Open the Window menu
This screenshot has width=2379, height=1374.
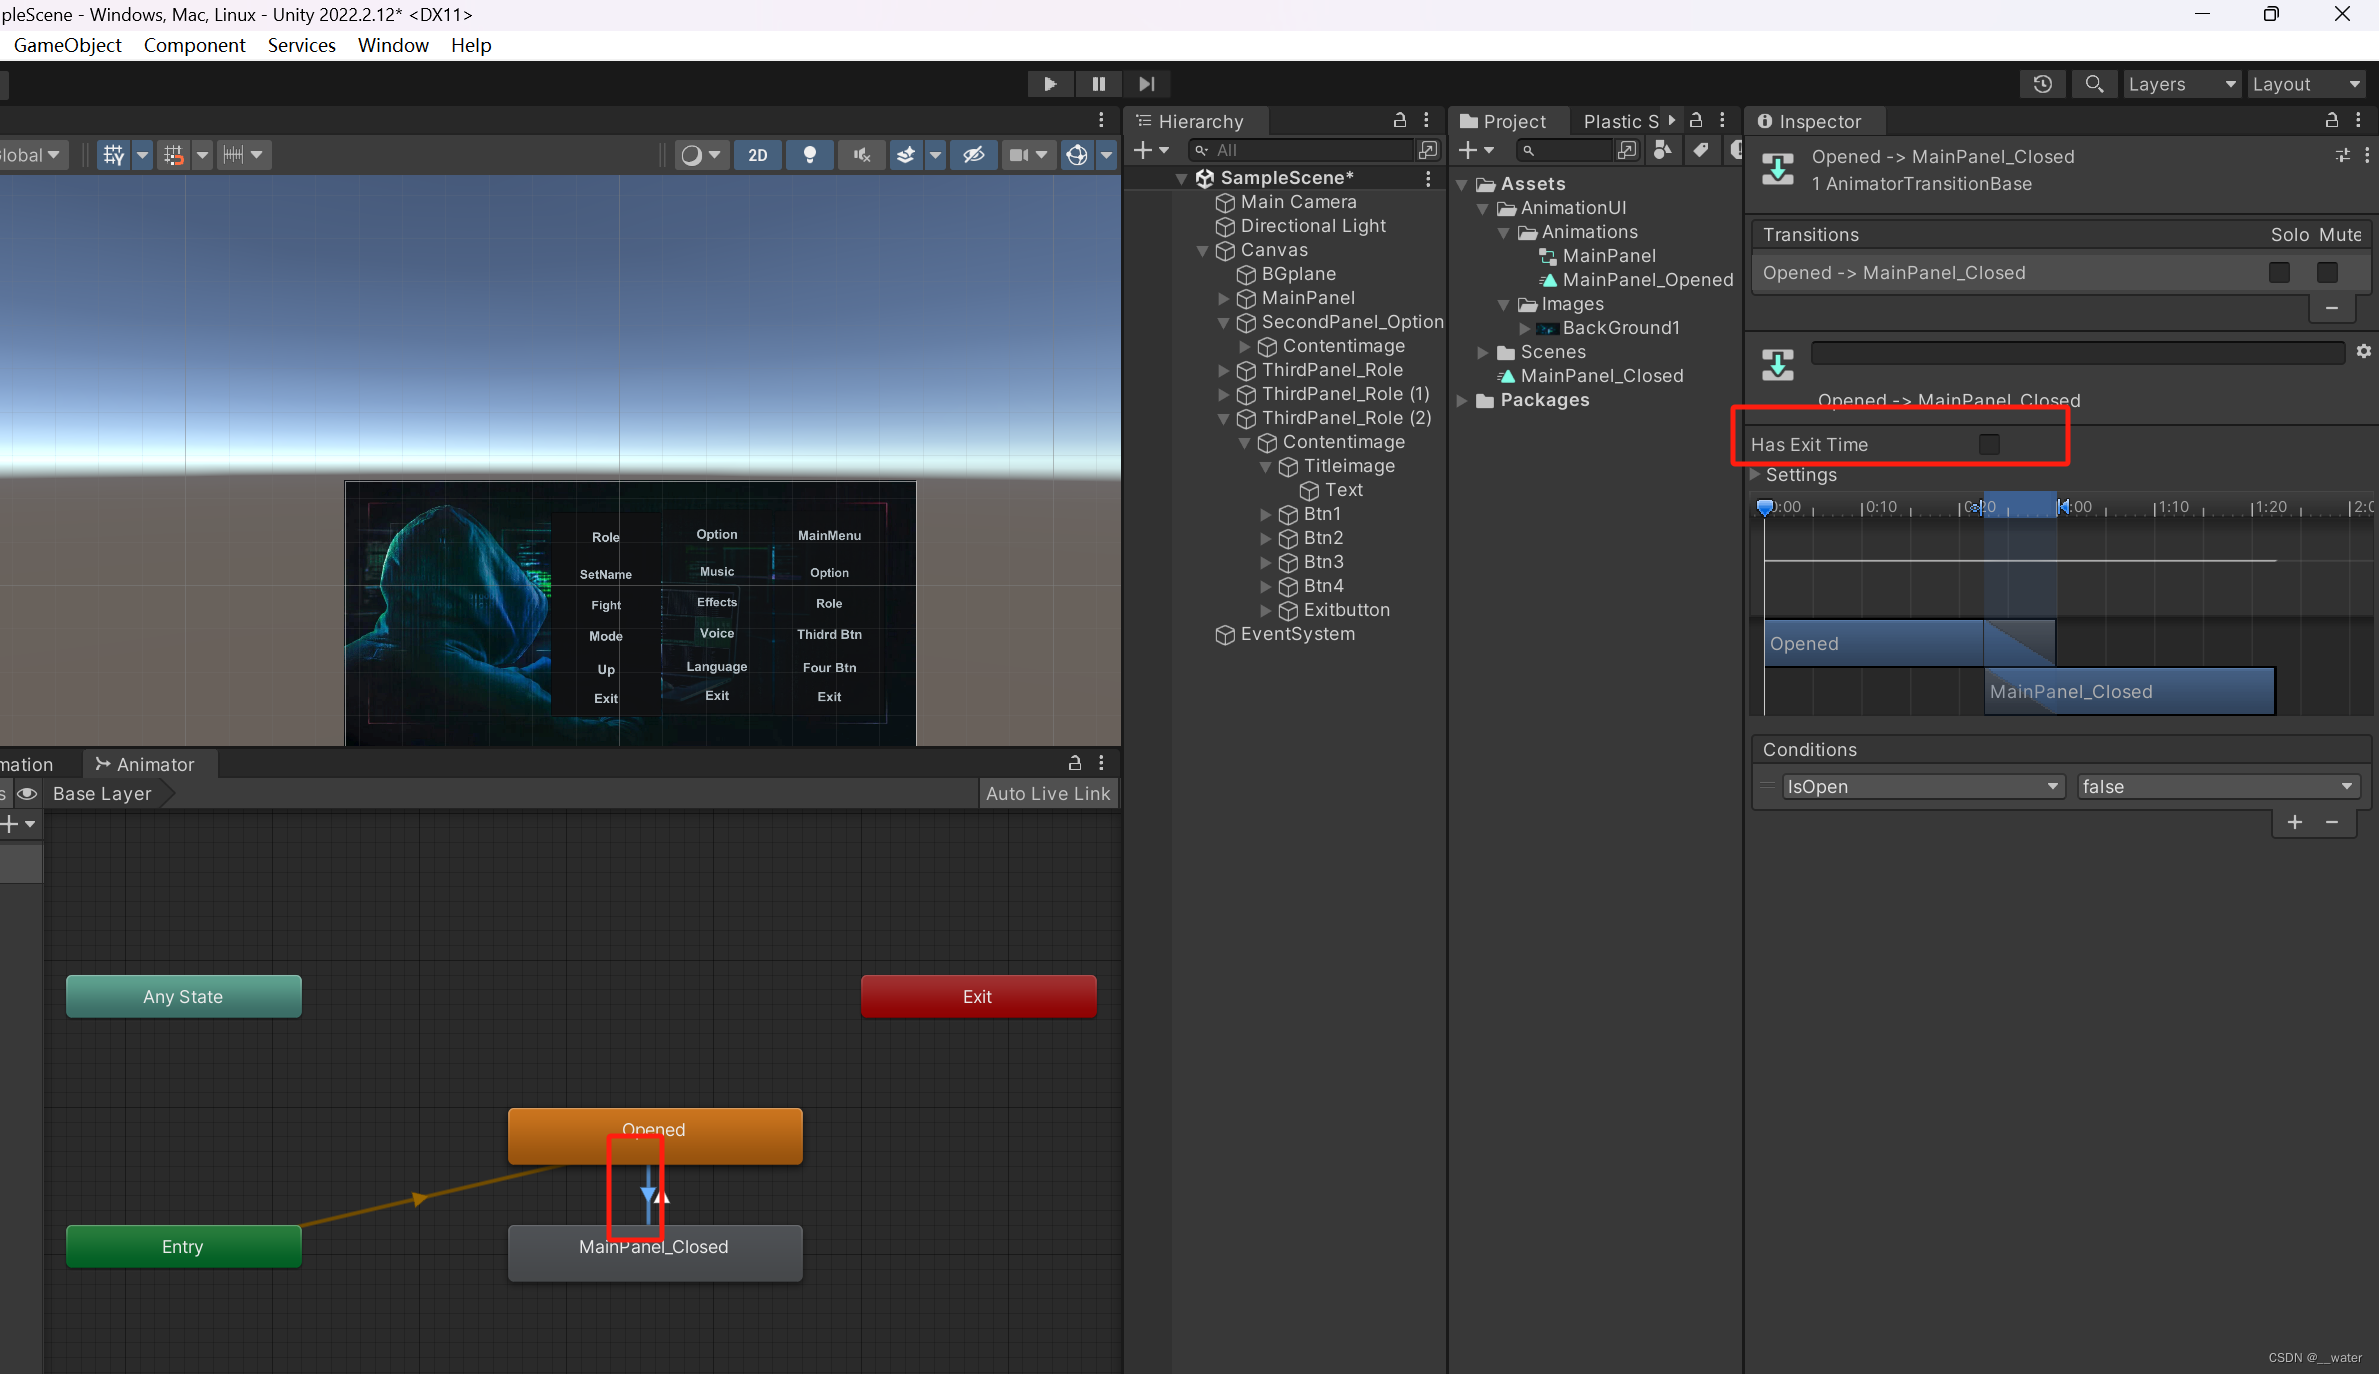coord(393,45)
